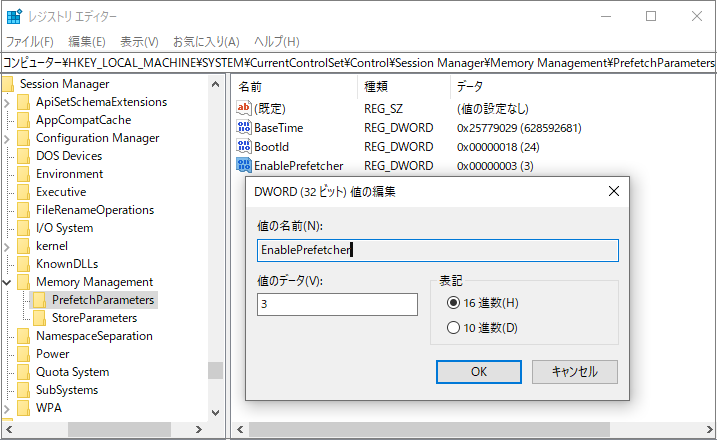This screenshot has width=717, height=440.
Task: Select the PrefetchParameters folder icon
Action: click(39, 300)
